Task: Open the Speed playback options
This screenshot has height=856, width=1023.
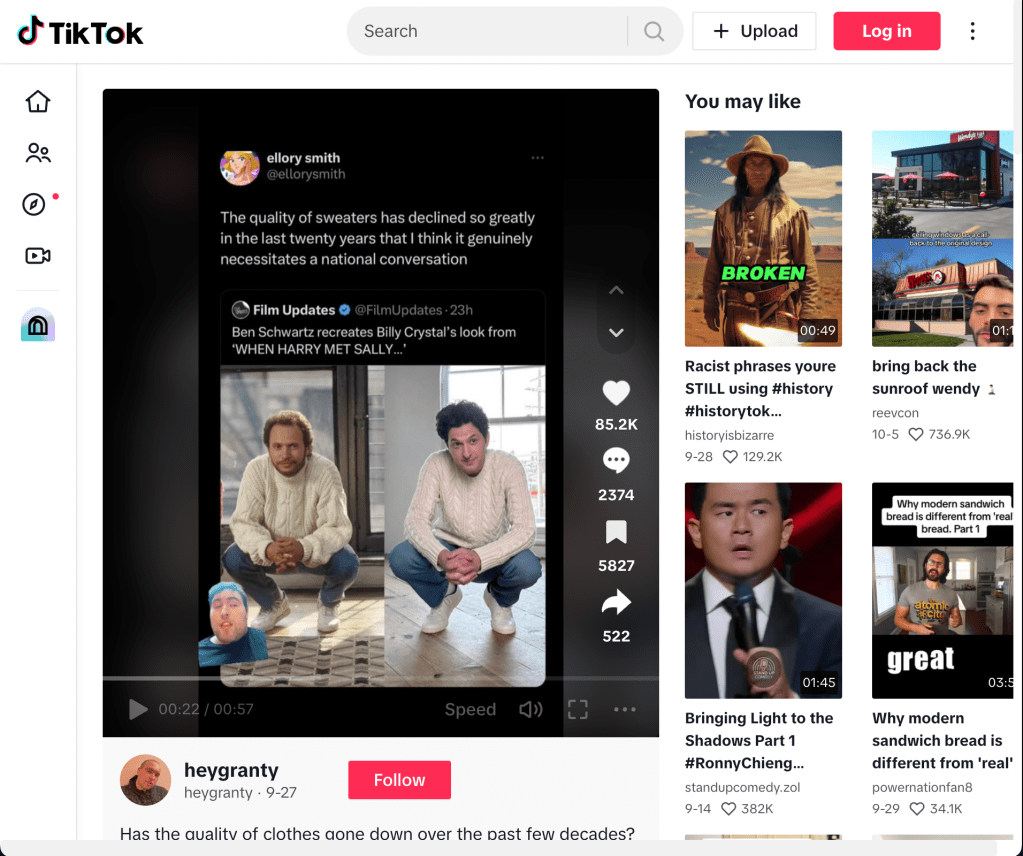Action: 470,709
